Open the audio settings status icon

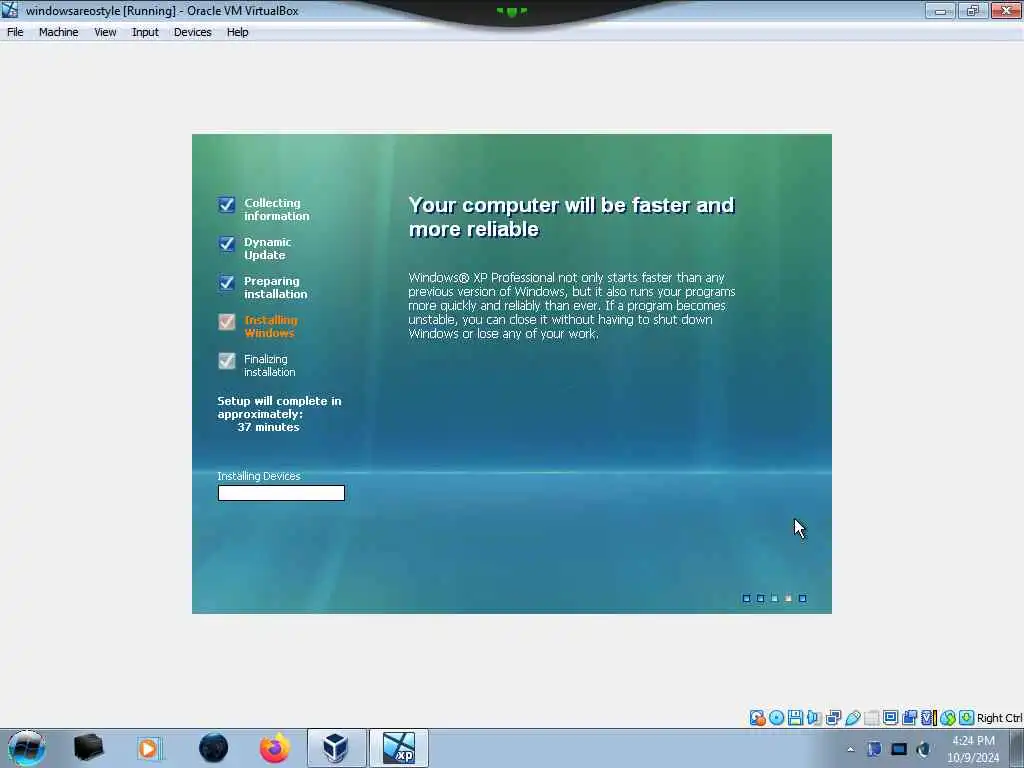pos(814,718)
